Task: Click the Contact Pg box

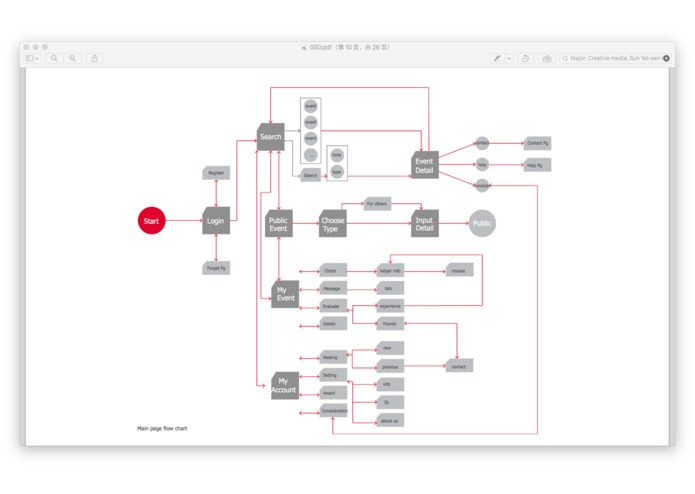Action: pos(537,143)
